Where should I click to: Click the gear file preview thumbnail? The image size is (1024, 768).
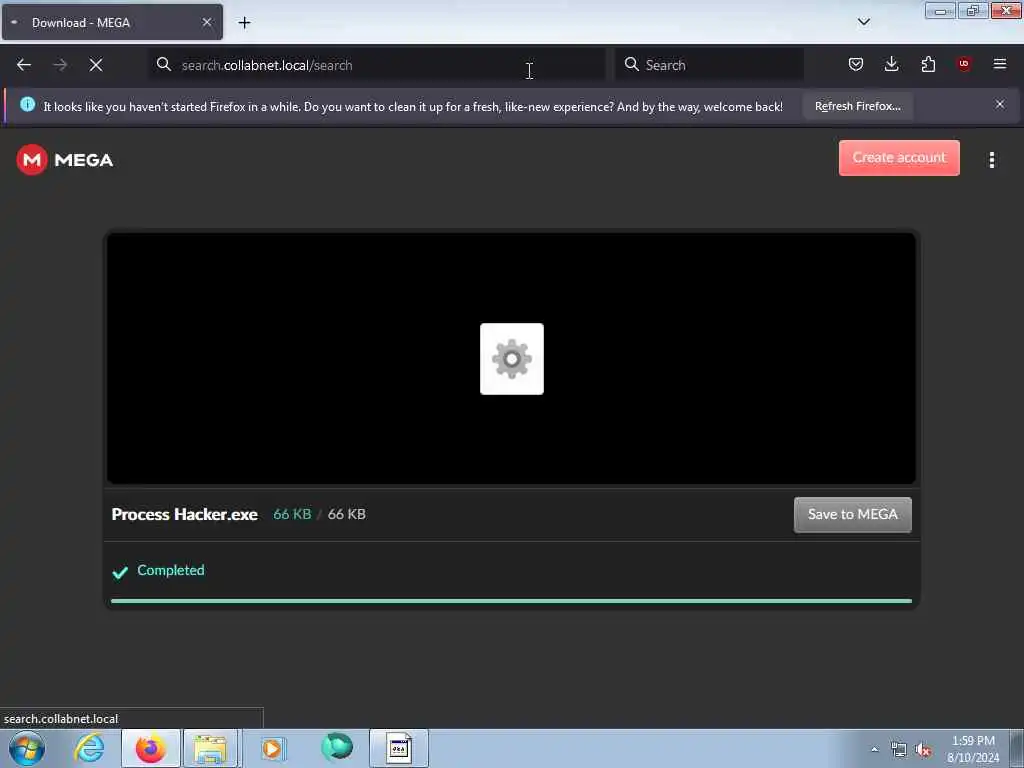(512, 359)
